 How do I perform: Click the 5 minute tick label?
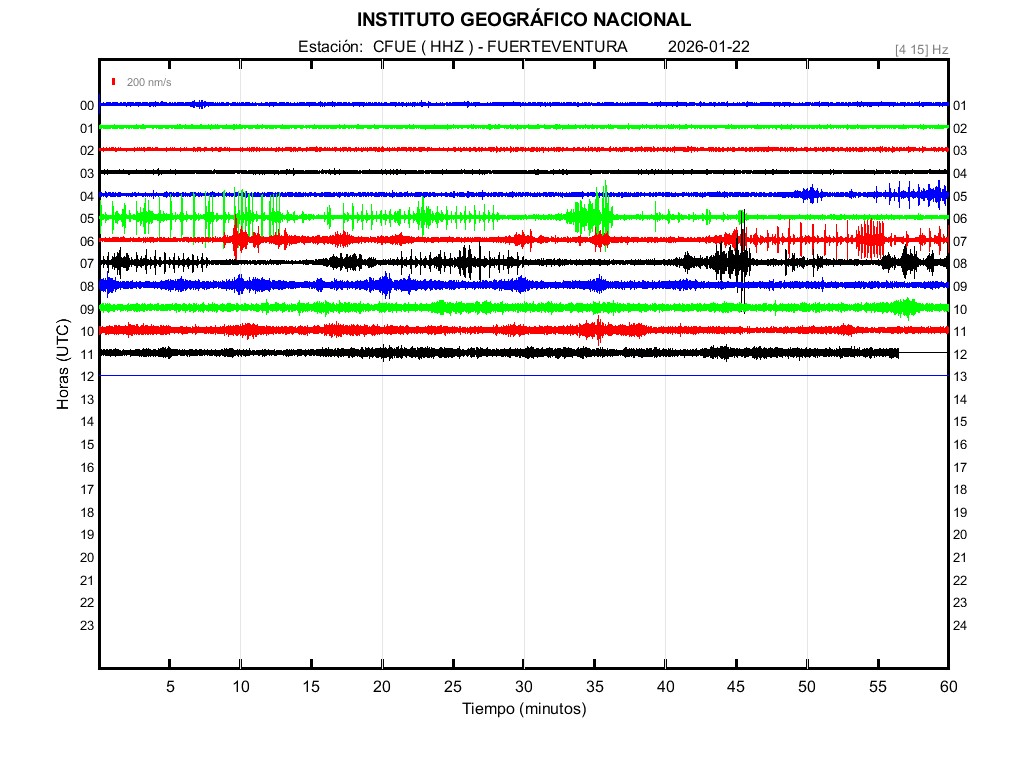(x=170, y=687)
